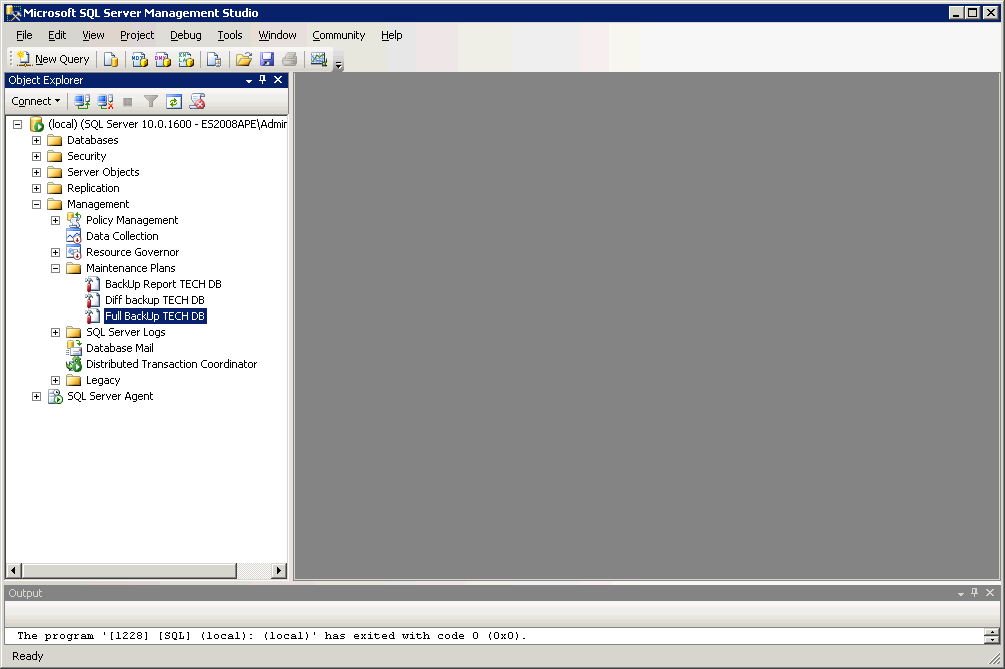Click the (local) SQL Server node label
This screenshot has width=1005, height=669.
[x=167, y=124]
